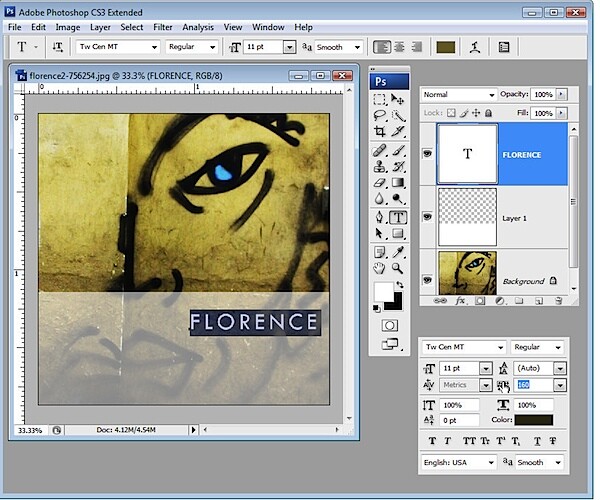This screenshot has height=500, width=600.
Task: Select the Hand tool
Action: click(x=380, y=269)
